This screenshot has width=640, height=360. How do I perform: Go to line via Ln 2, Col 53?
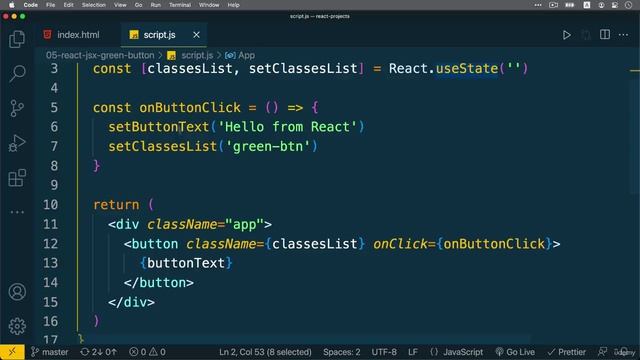265,352
